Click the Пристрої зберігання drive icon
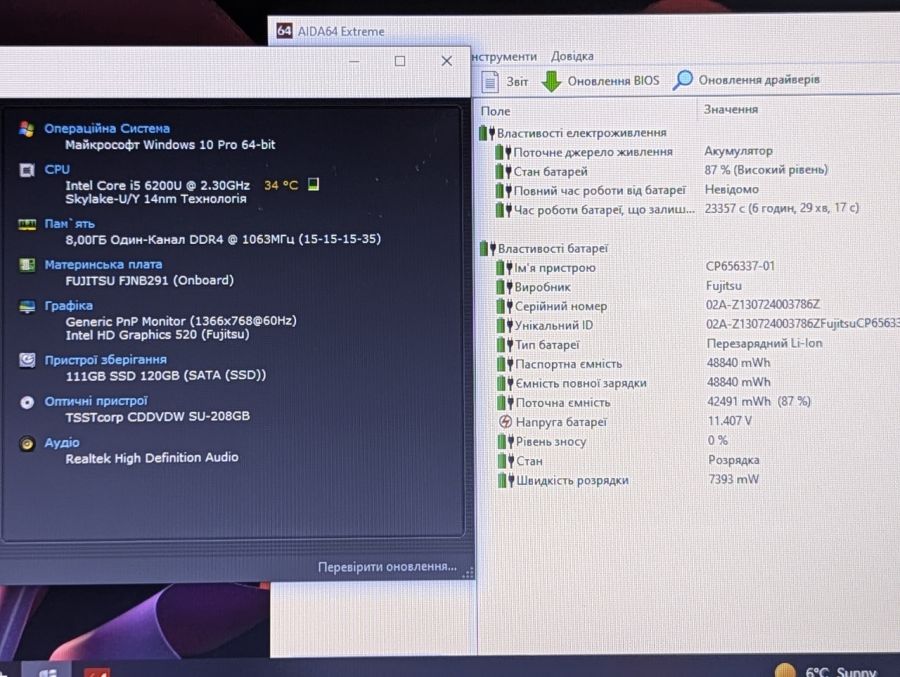The image size is (900, 677). click(27, 360)
